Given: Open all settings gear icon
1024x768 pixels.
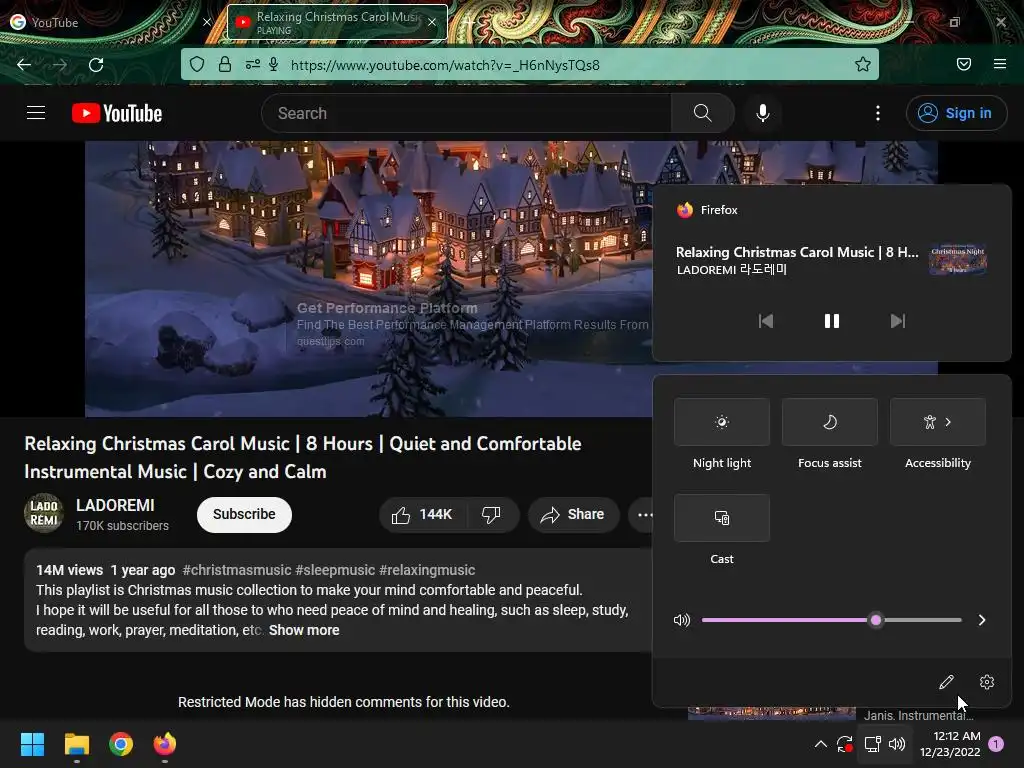Looking at the screenshot, I should tap(987, 682).
